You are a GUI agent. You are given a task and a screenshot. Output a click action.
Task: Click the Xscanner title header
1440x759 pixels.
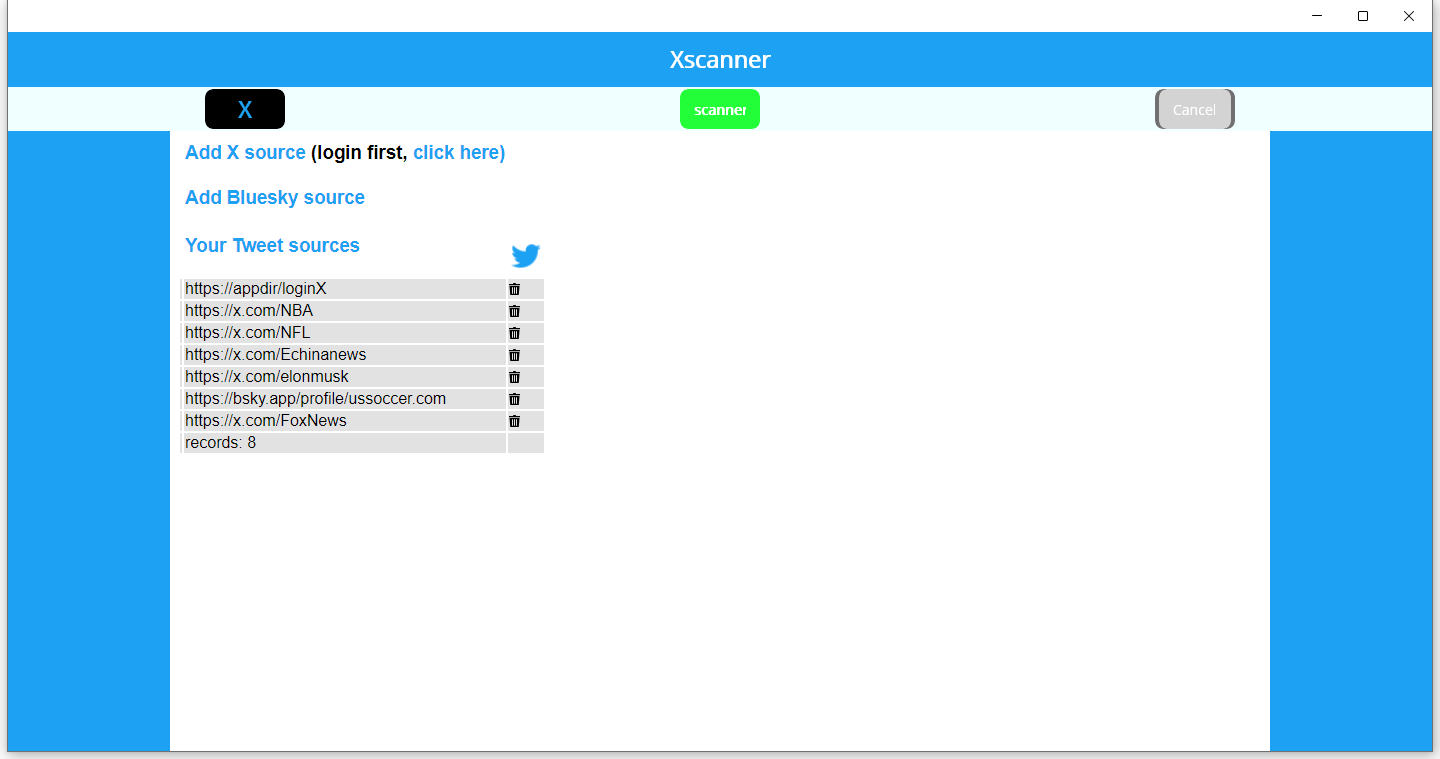tap(720, 59)
